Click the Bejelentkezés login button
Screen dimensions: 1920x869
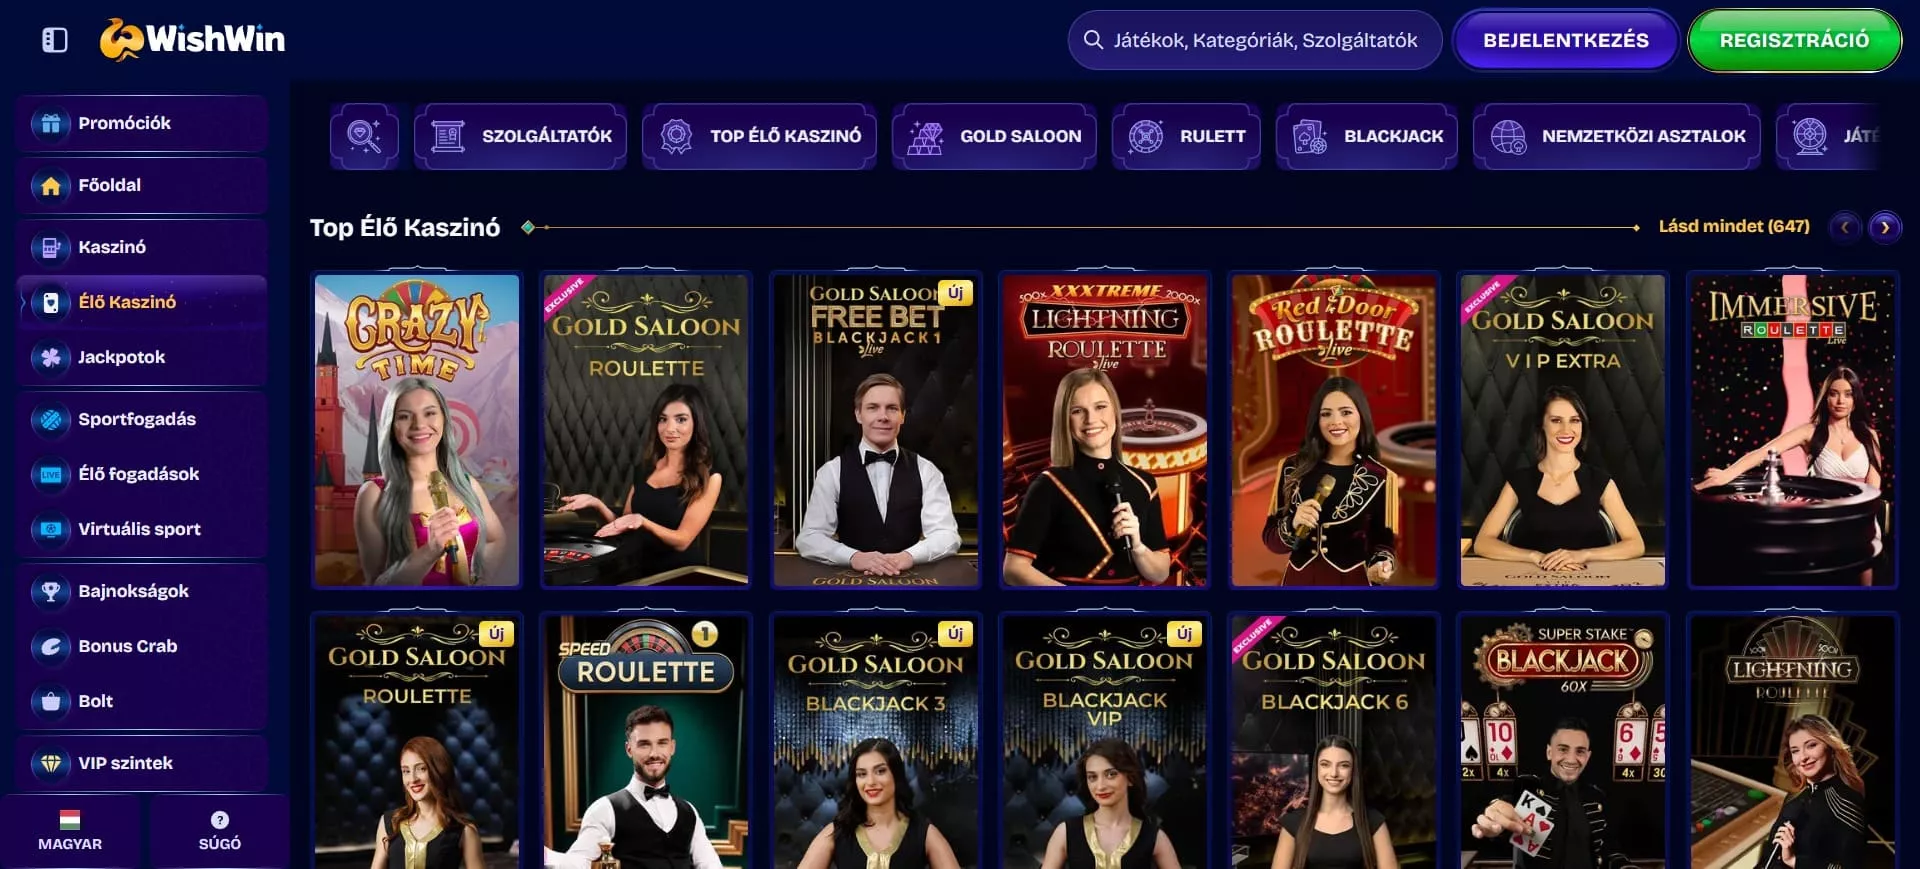(x=1565, y=40)
